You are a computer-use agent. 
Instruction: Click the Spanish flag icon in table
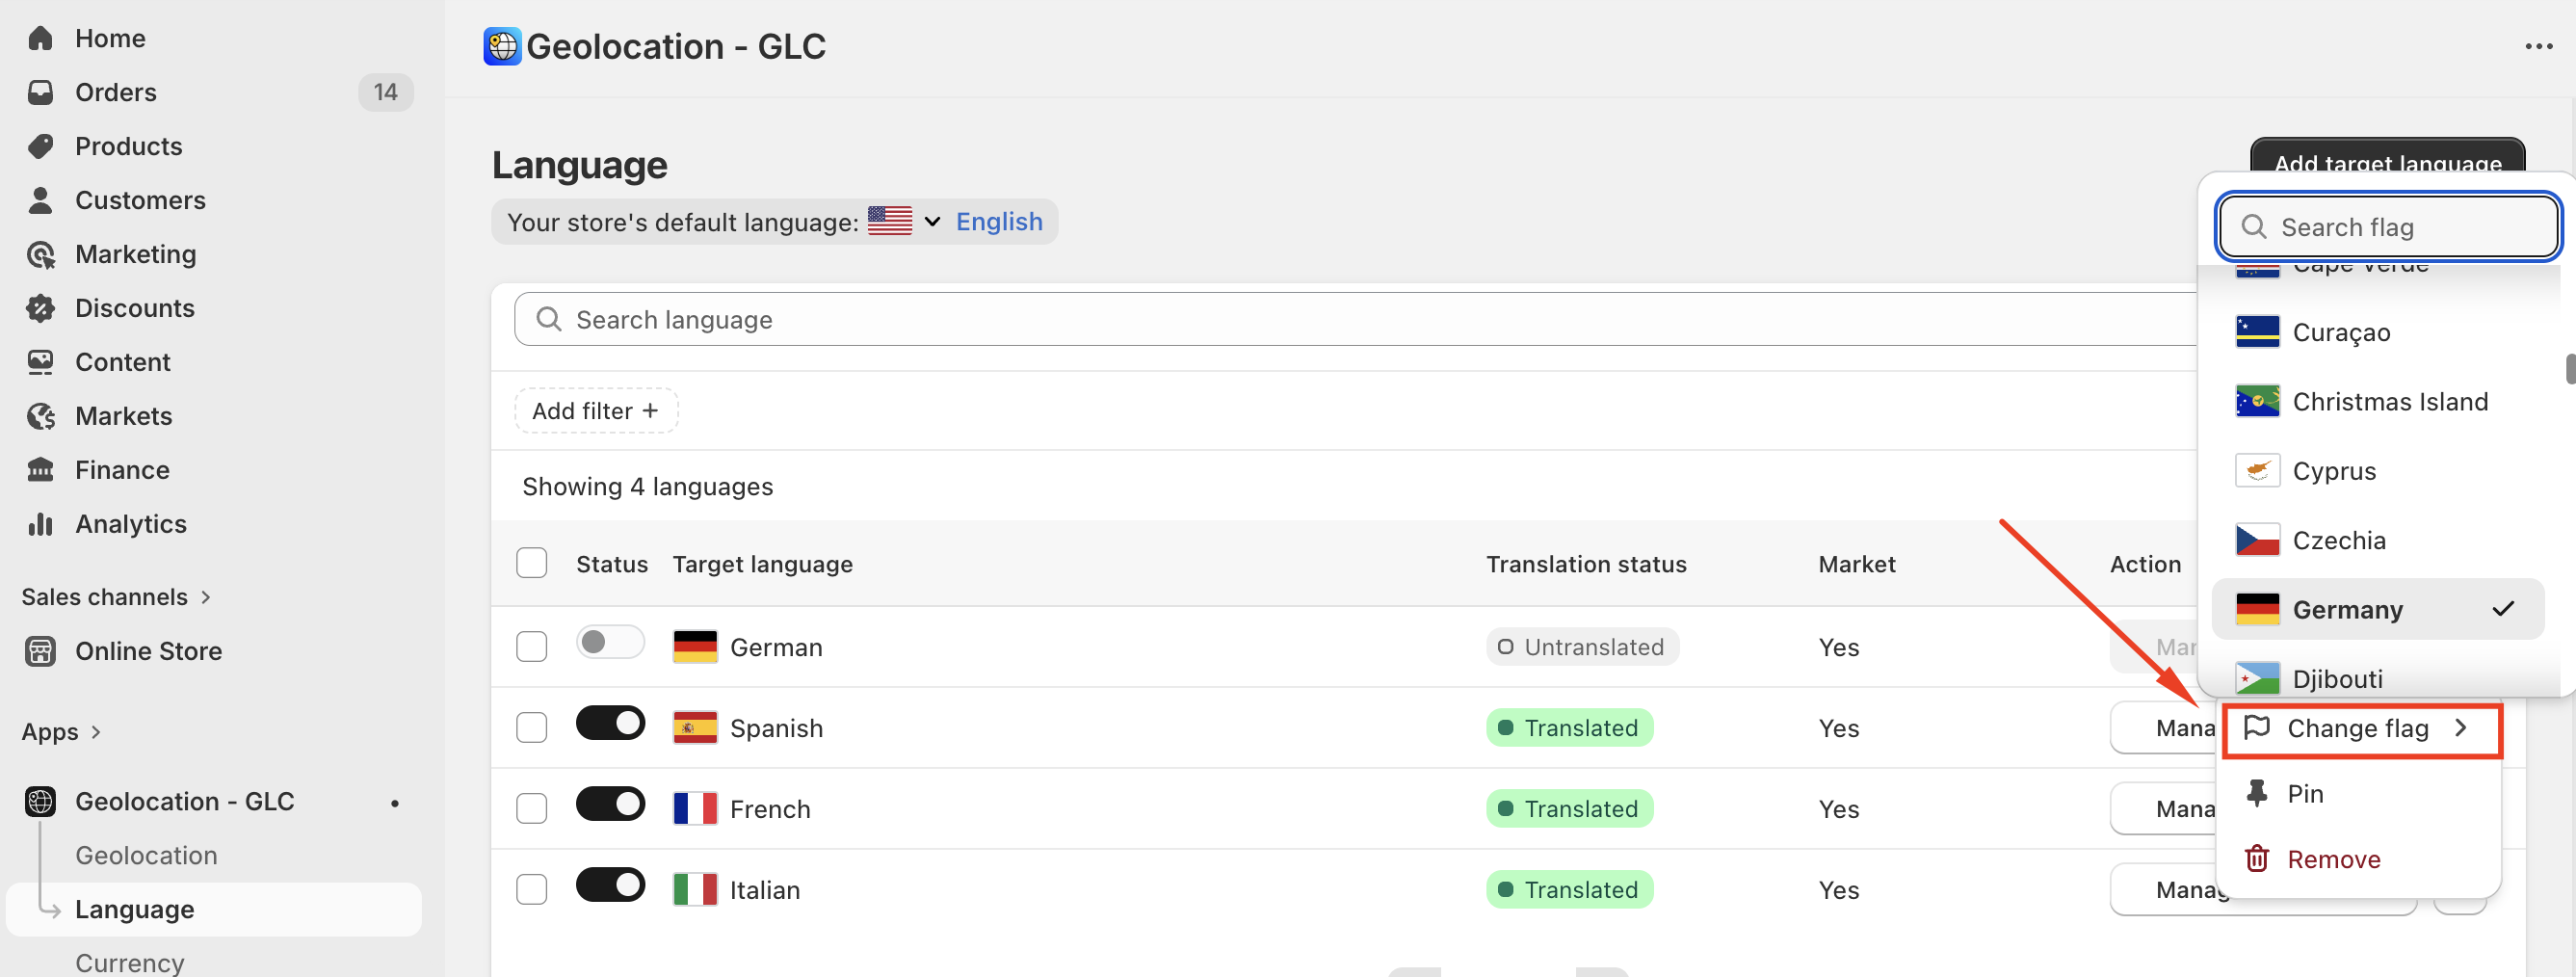pyautogui.click(x=695, y=728)
